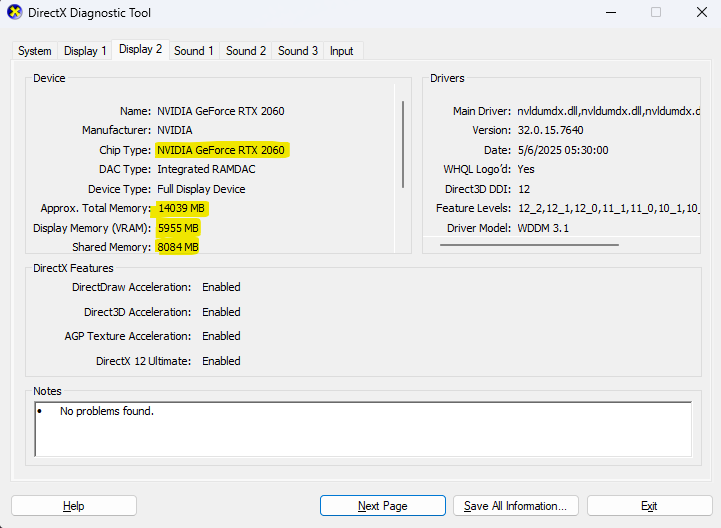Click the Exit button
The width and height of the screenshot is (721, 528).
tap(649, 506)
